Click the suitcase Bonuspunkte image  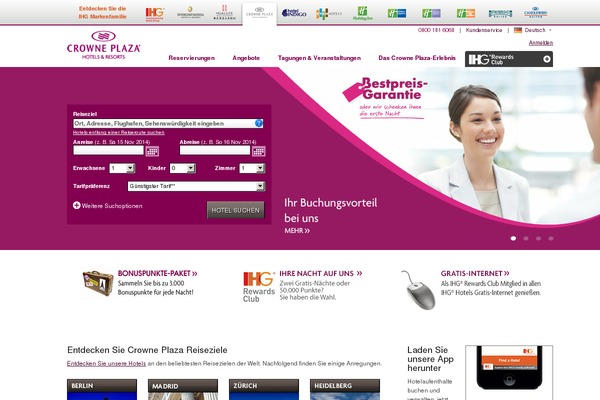(98, 283)
